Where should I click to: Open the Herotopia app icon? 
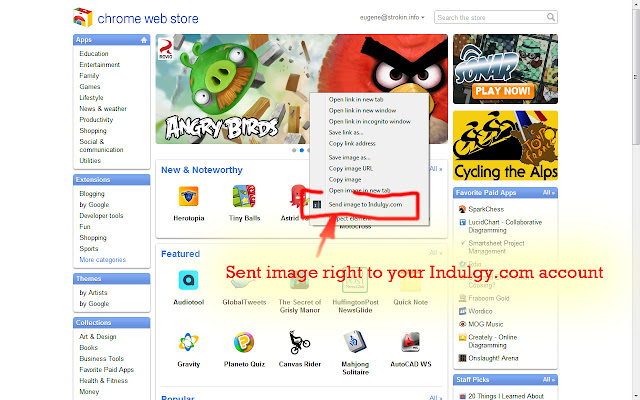coord(189,196)
